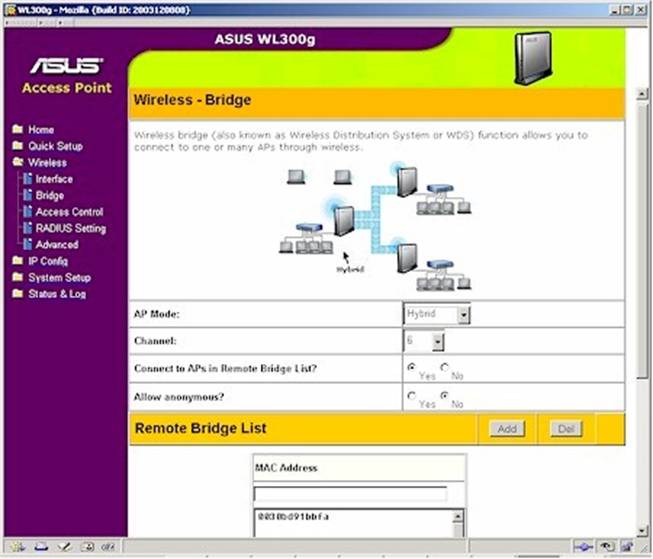Click the Interface page icon
Image resolution: width=653 pixels, height=559 pixels.
click(x=27, y=179)
